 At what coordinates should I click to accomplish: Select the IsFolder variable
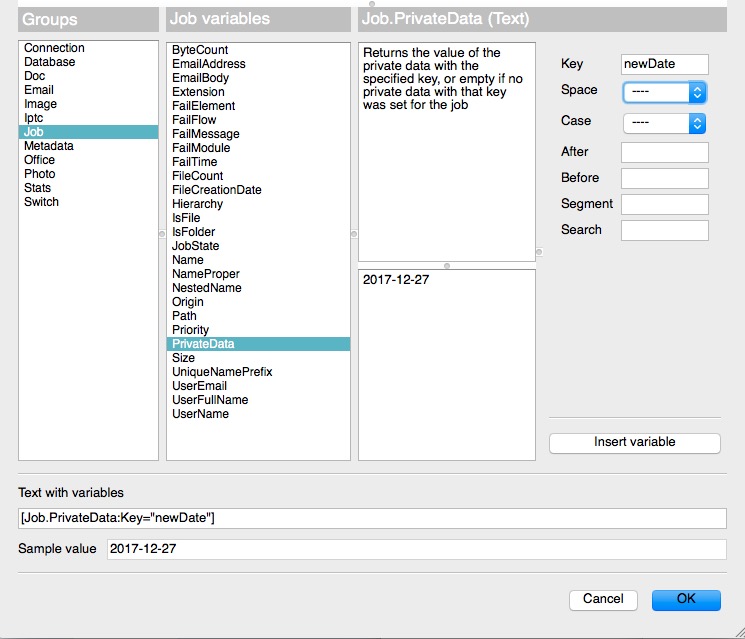tap(258, 232)
